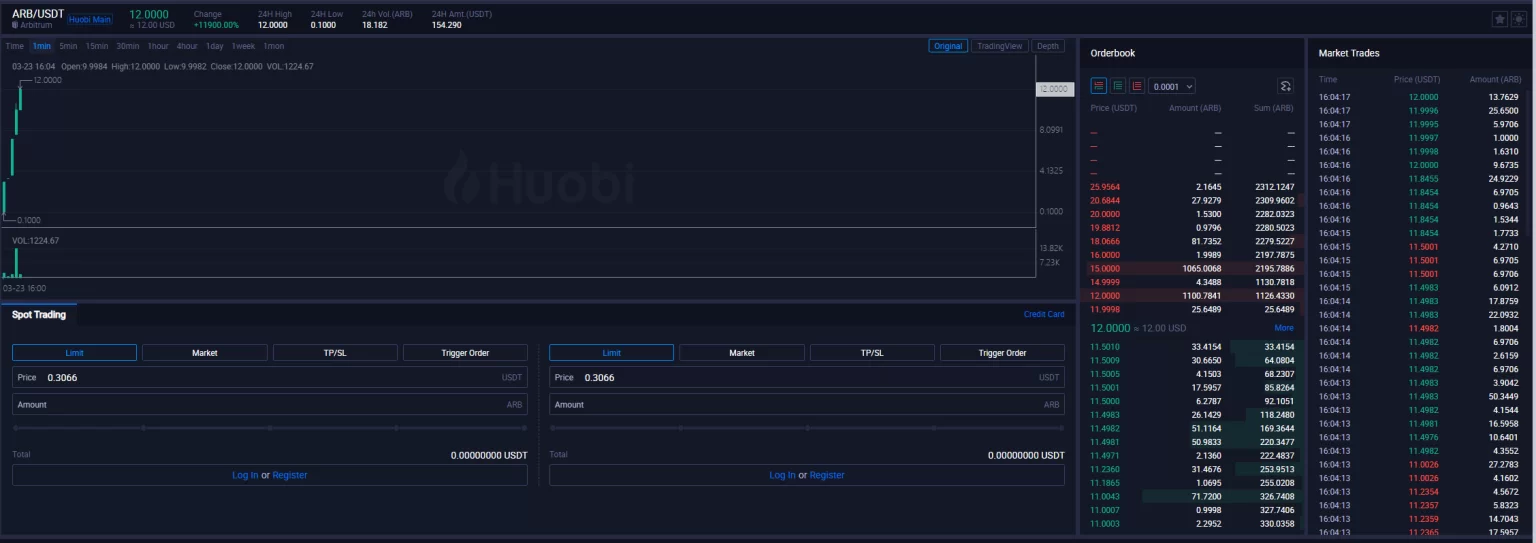
Task: Switch chart to TradingView mode
Action: click(x=999, y=46)
